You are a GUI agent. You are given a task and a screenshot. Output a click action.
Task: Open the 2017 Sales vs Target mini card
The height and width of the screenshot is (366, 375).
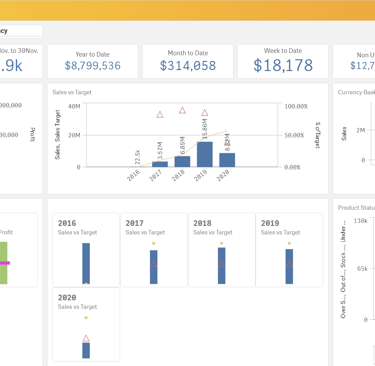[154, 250]
